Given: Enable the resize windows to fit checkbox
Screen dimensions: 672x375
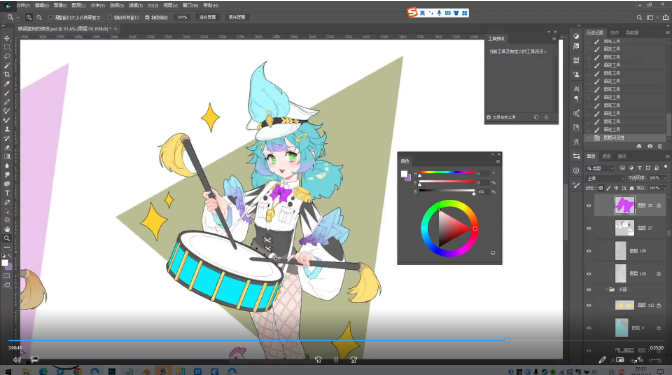Looking at the screenshot, I should (x=51, y=18).
